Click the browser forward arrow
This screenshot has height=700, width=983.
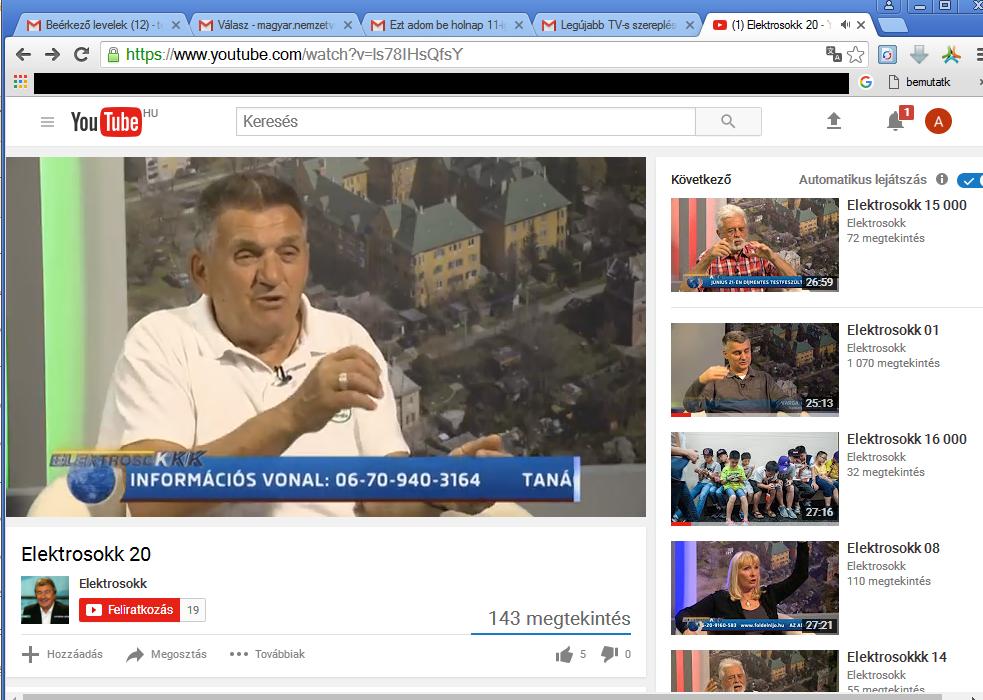(52, 55)
